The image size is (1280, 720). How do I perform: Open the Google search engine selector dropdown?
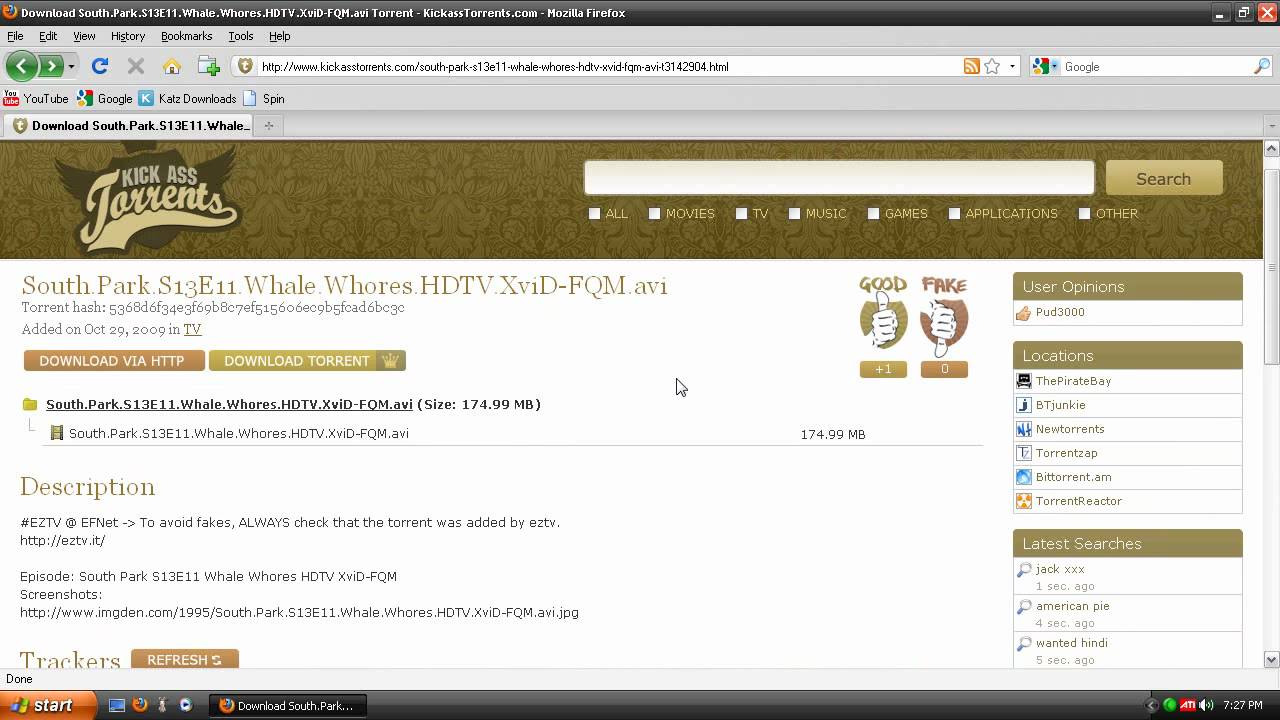point(1045,67)
